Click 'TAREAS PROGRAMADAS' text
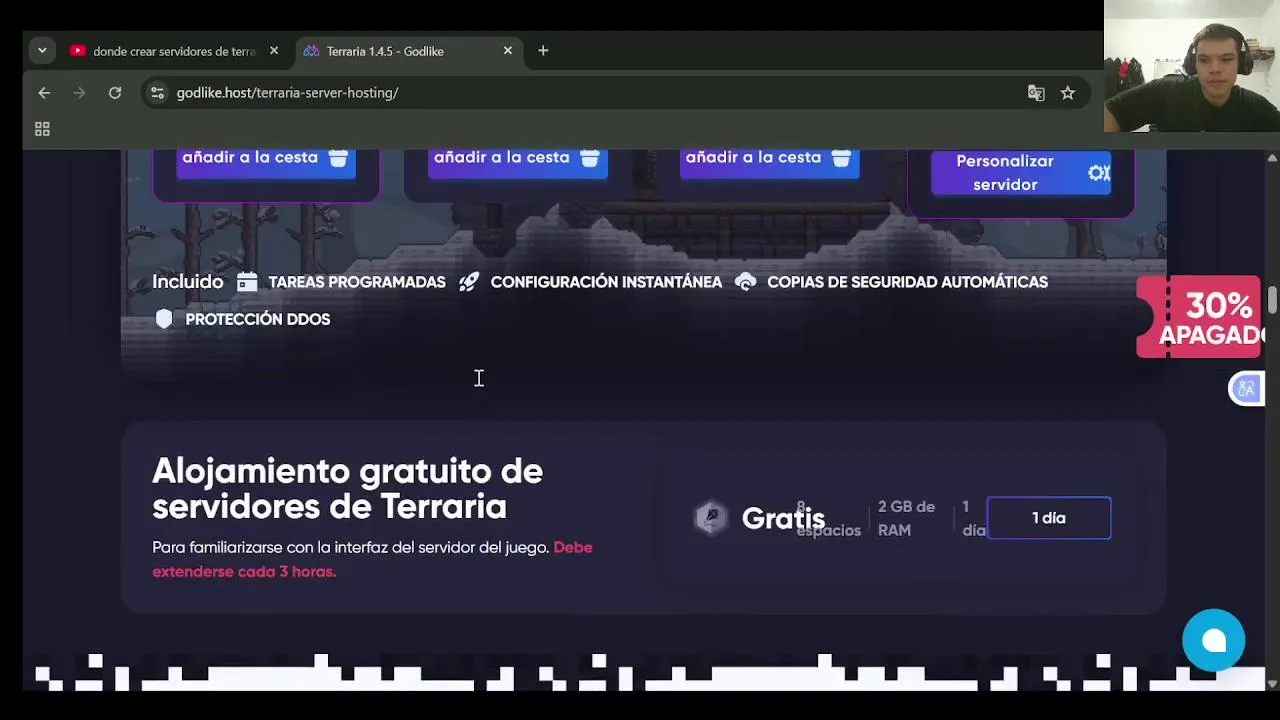This screenshot has width=1280, height=720. tap(357, 282)
